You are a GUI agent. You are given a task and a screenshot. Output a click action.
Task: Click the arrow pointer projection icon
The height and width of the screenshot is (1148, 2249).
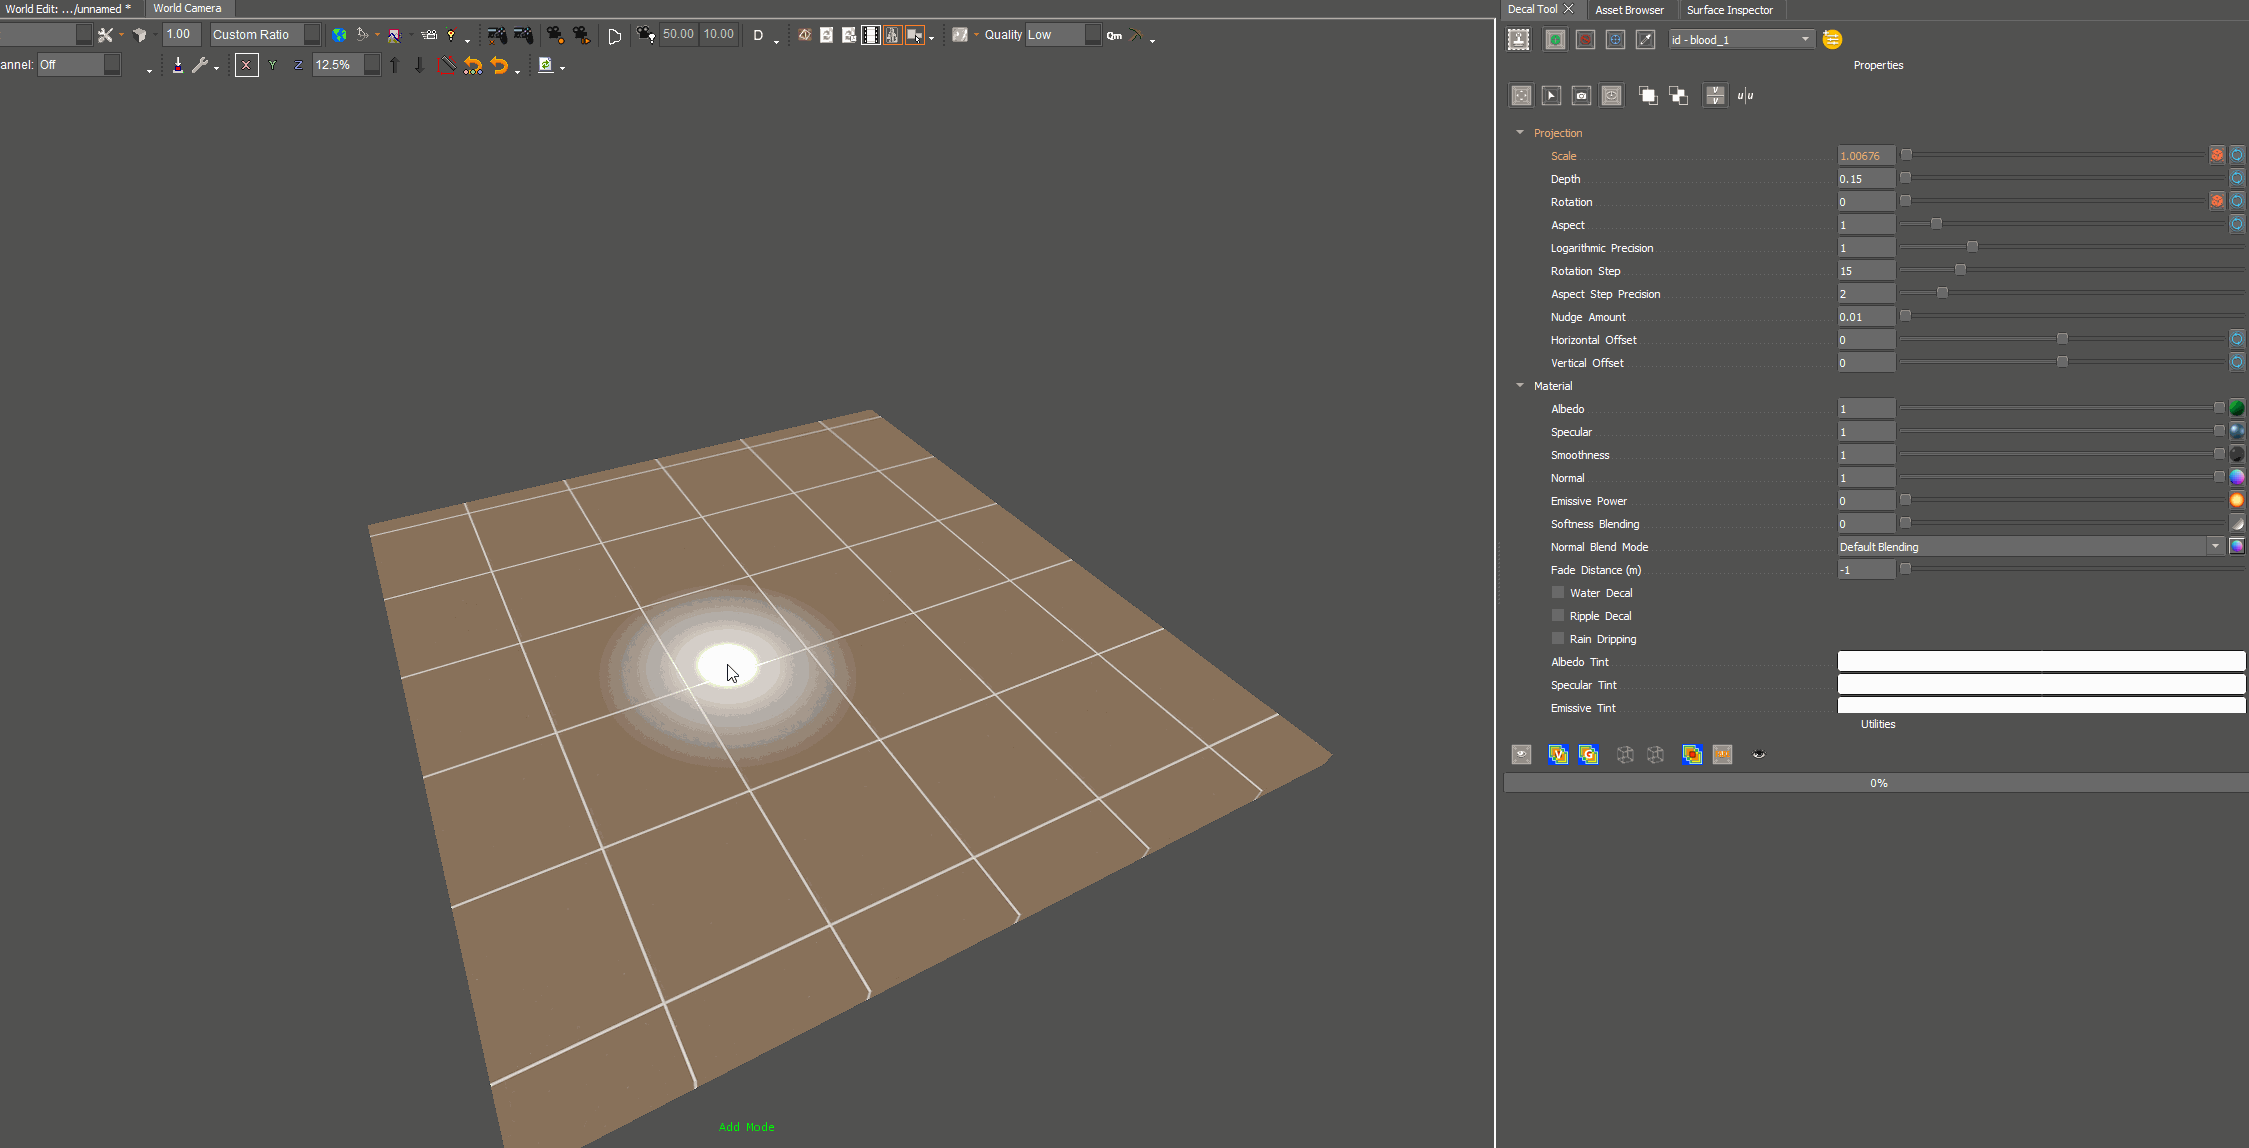(x=1551, y=96)
